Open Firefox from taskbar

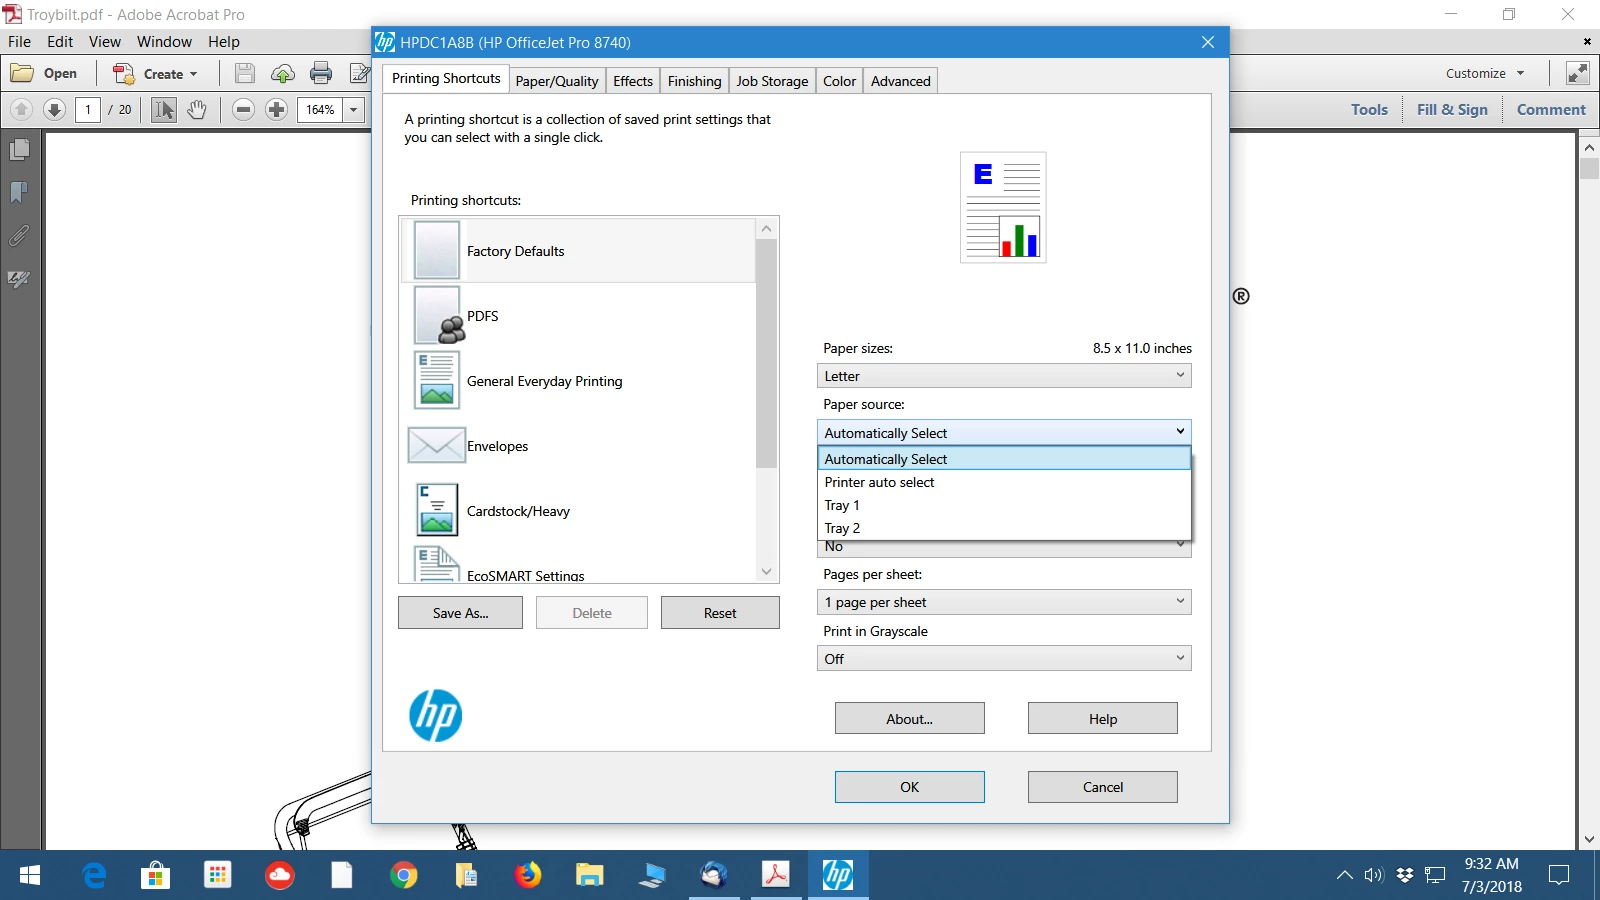[x=528, y=876]
